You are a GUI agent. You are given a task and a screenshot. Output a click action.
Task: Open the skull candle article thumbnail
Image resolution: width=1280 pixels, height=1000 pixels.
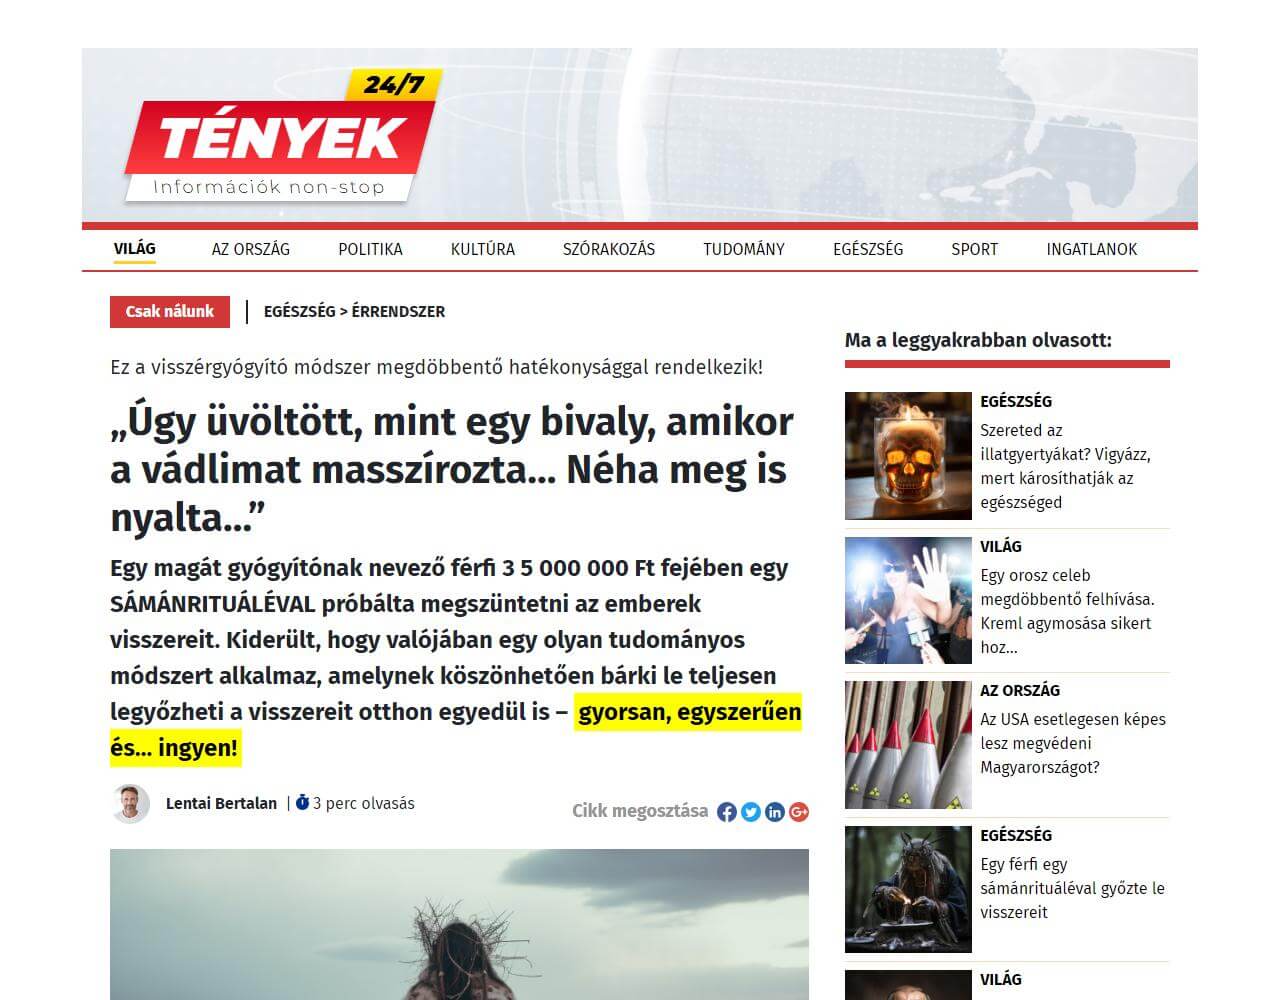tap(908, 456)
